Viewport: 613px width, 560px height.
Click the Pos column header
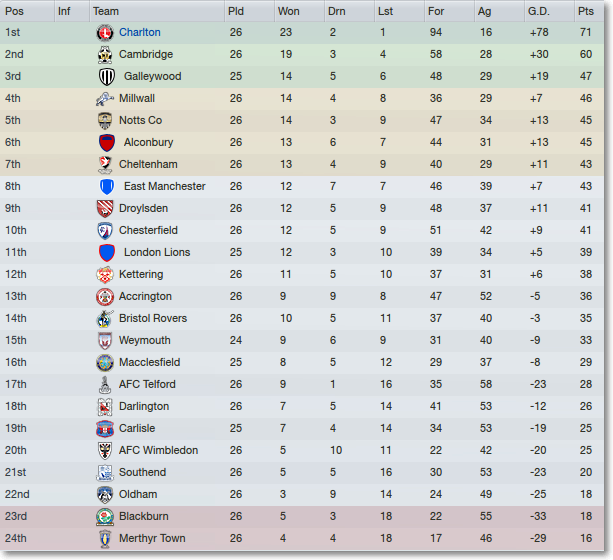[x=14, y=11]
